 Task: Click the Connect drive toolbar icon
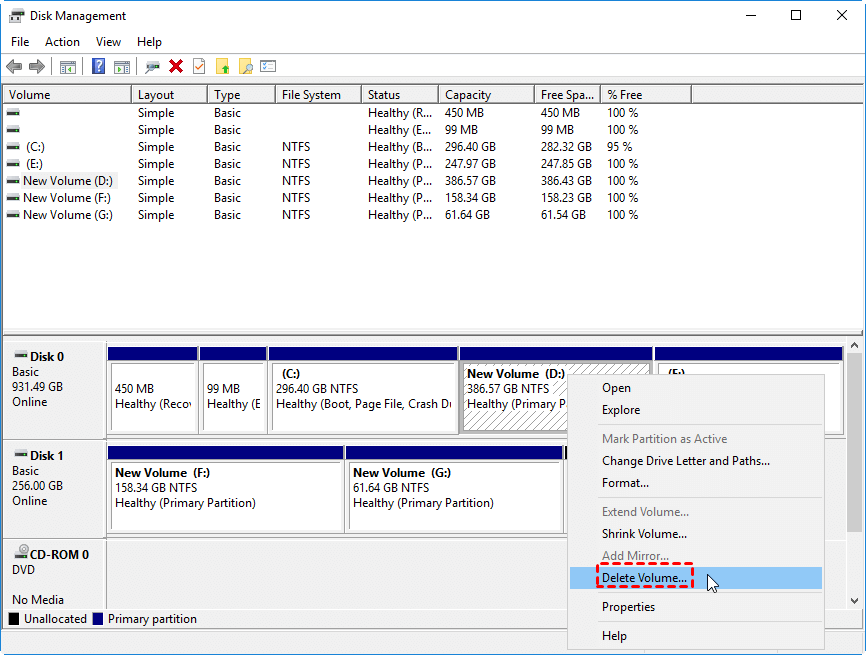[152, 67]
